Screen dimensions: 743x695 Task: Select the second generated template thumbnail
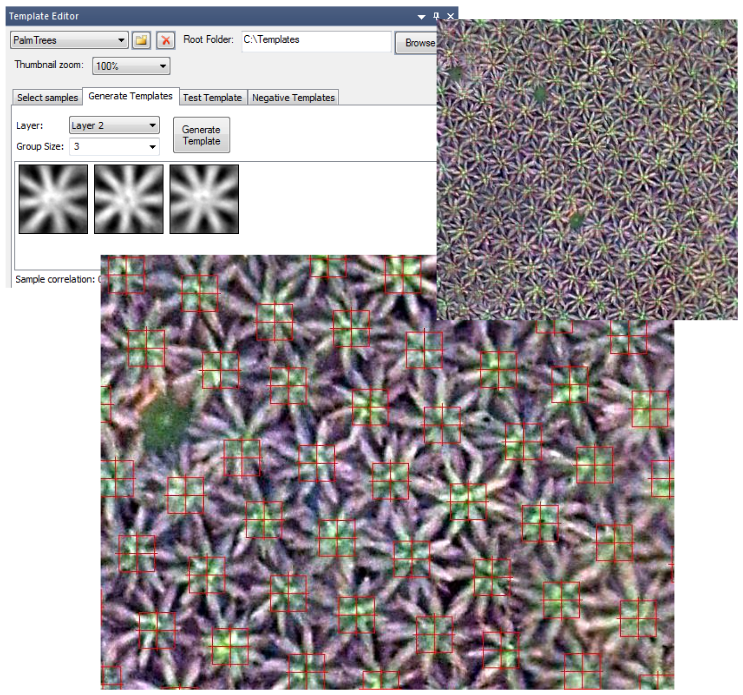tap(128, 198)
